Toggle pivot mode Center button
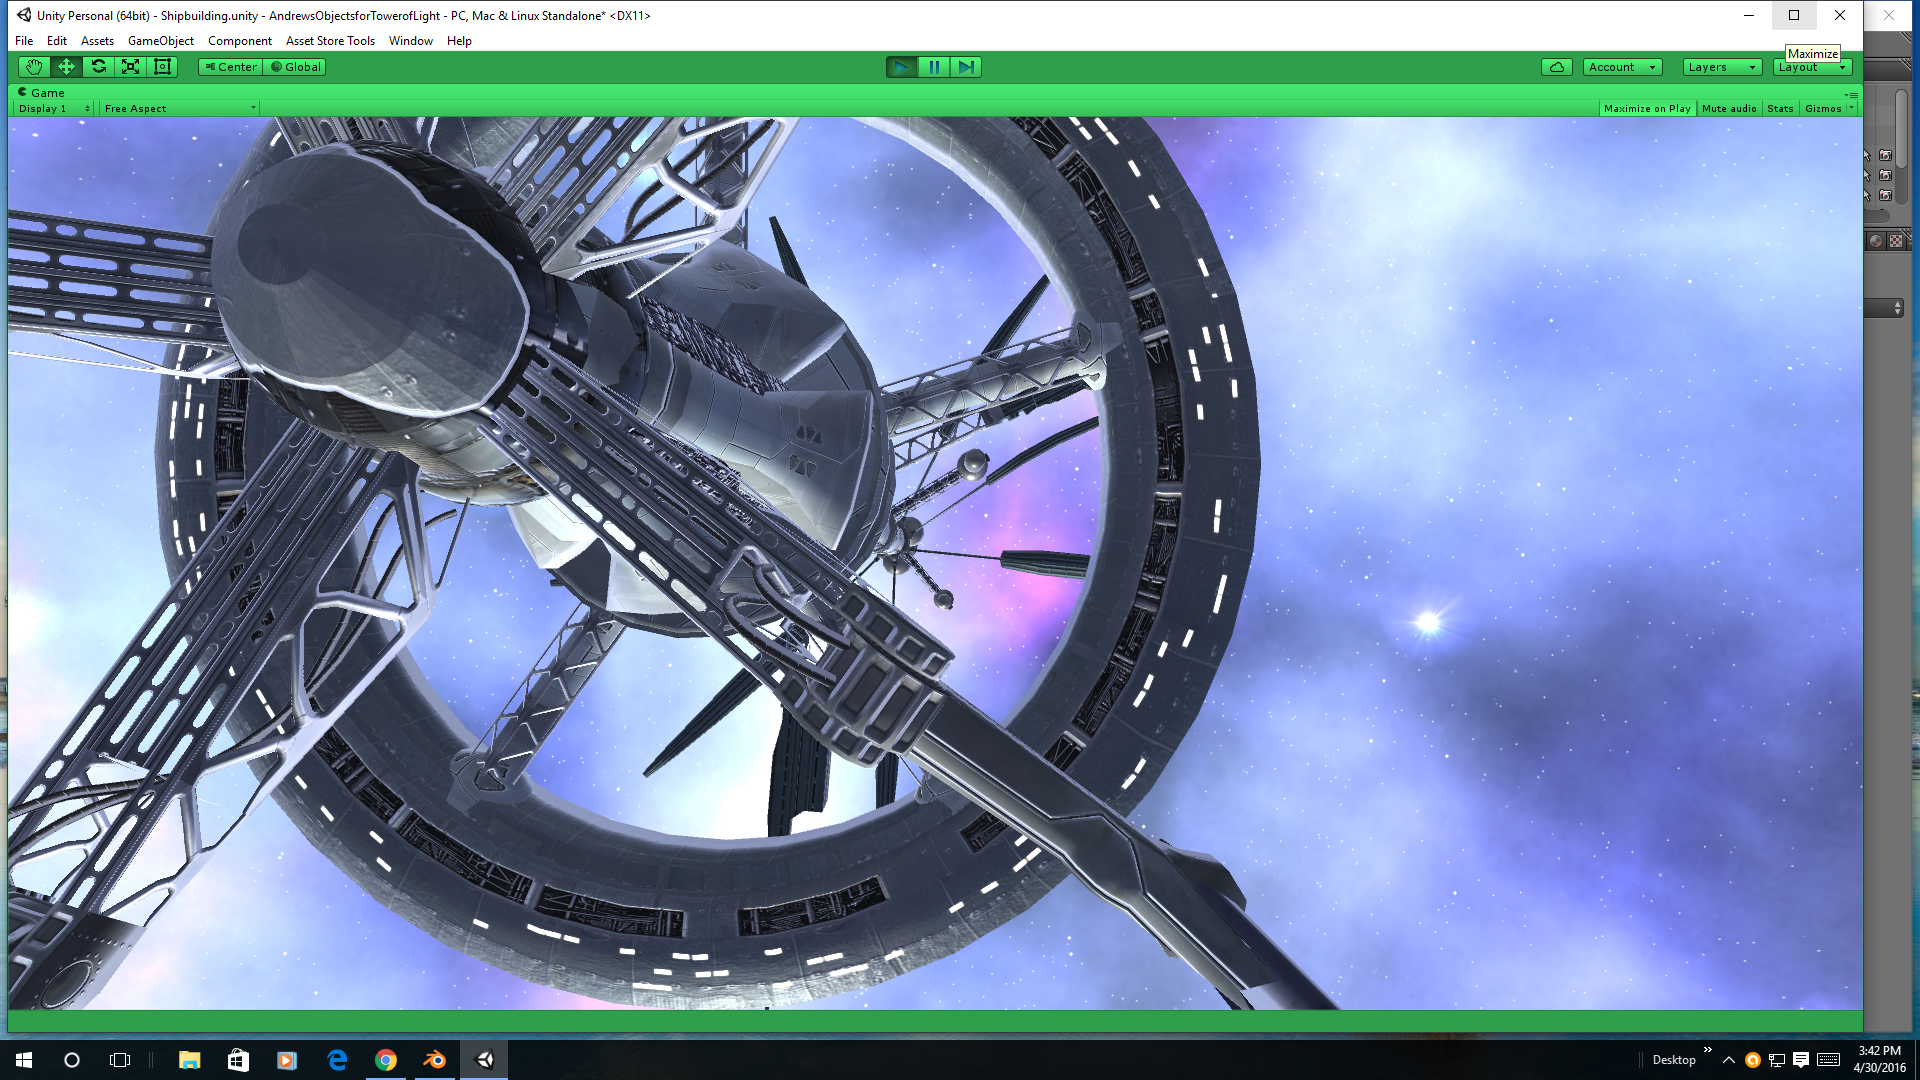Image resolution: width=1920 pixels, height=1080 pixels. pos(231,67)
